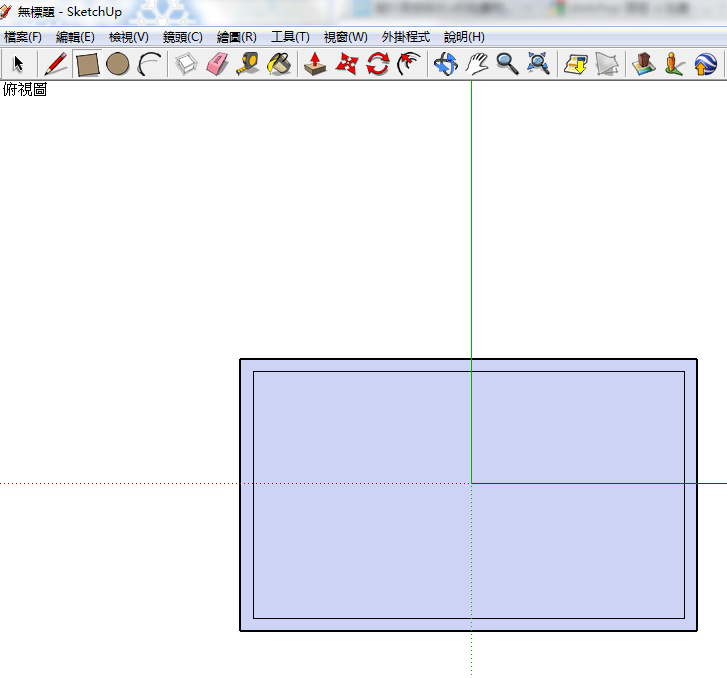727x678 pixels.
Task: Select the Paint Bucket tool
Action: (x=279, y=64)
